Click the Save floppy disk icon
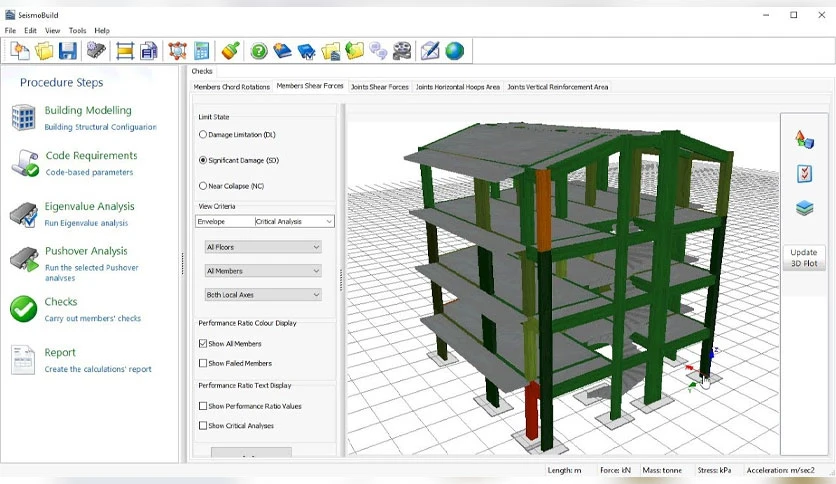 pos(68,51)
